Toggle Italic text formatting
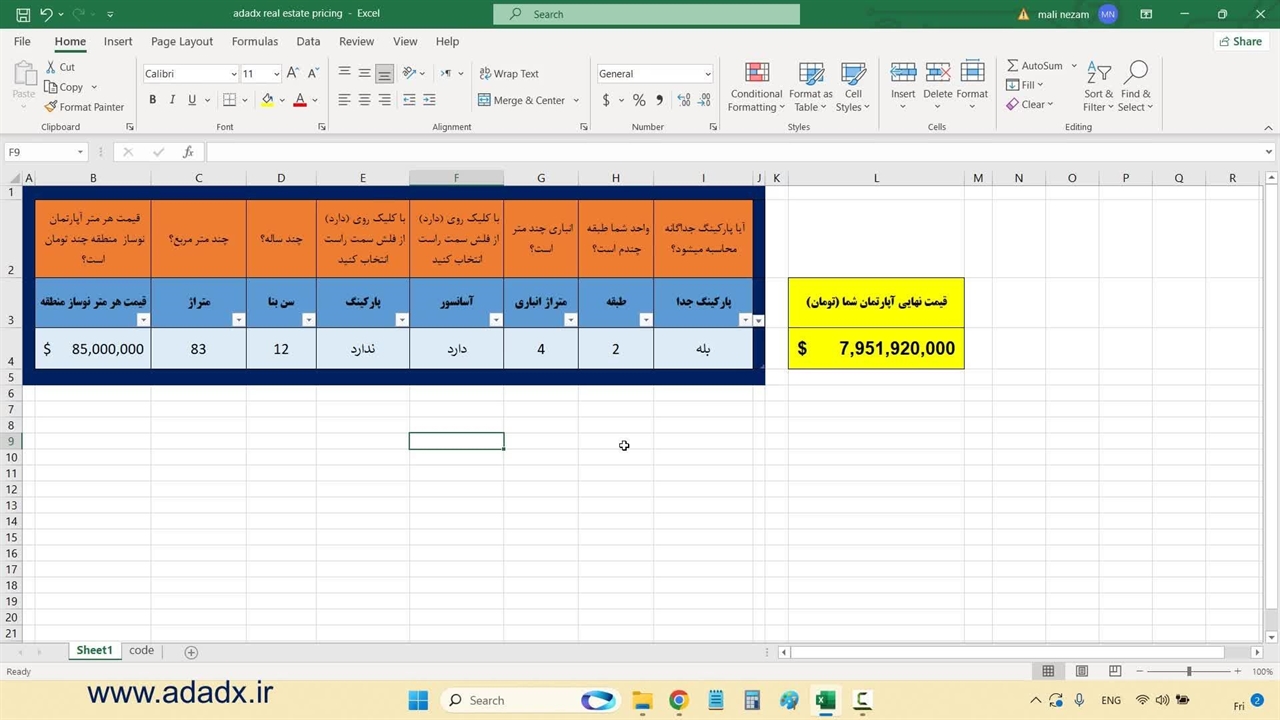 pyautogui.click(x=172, y=100)
